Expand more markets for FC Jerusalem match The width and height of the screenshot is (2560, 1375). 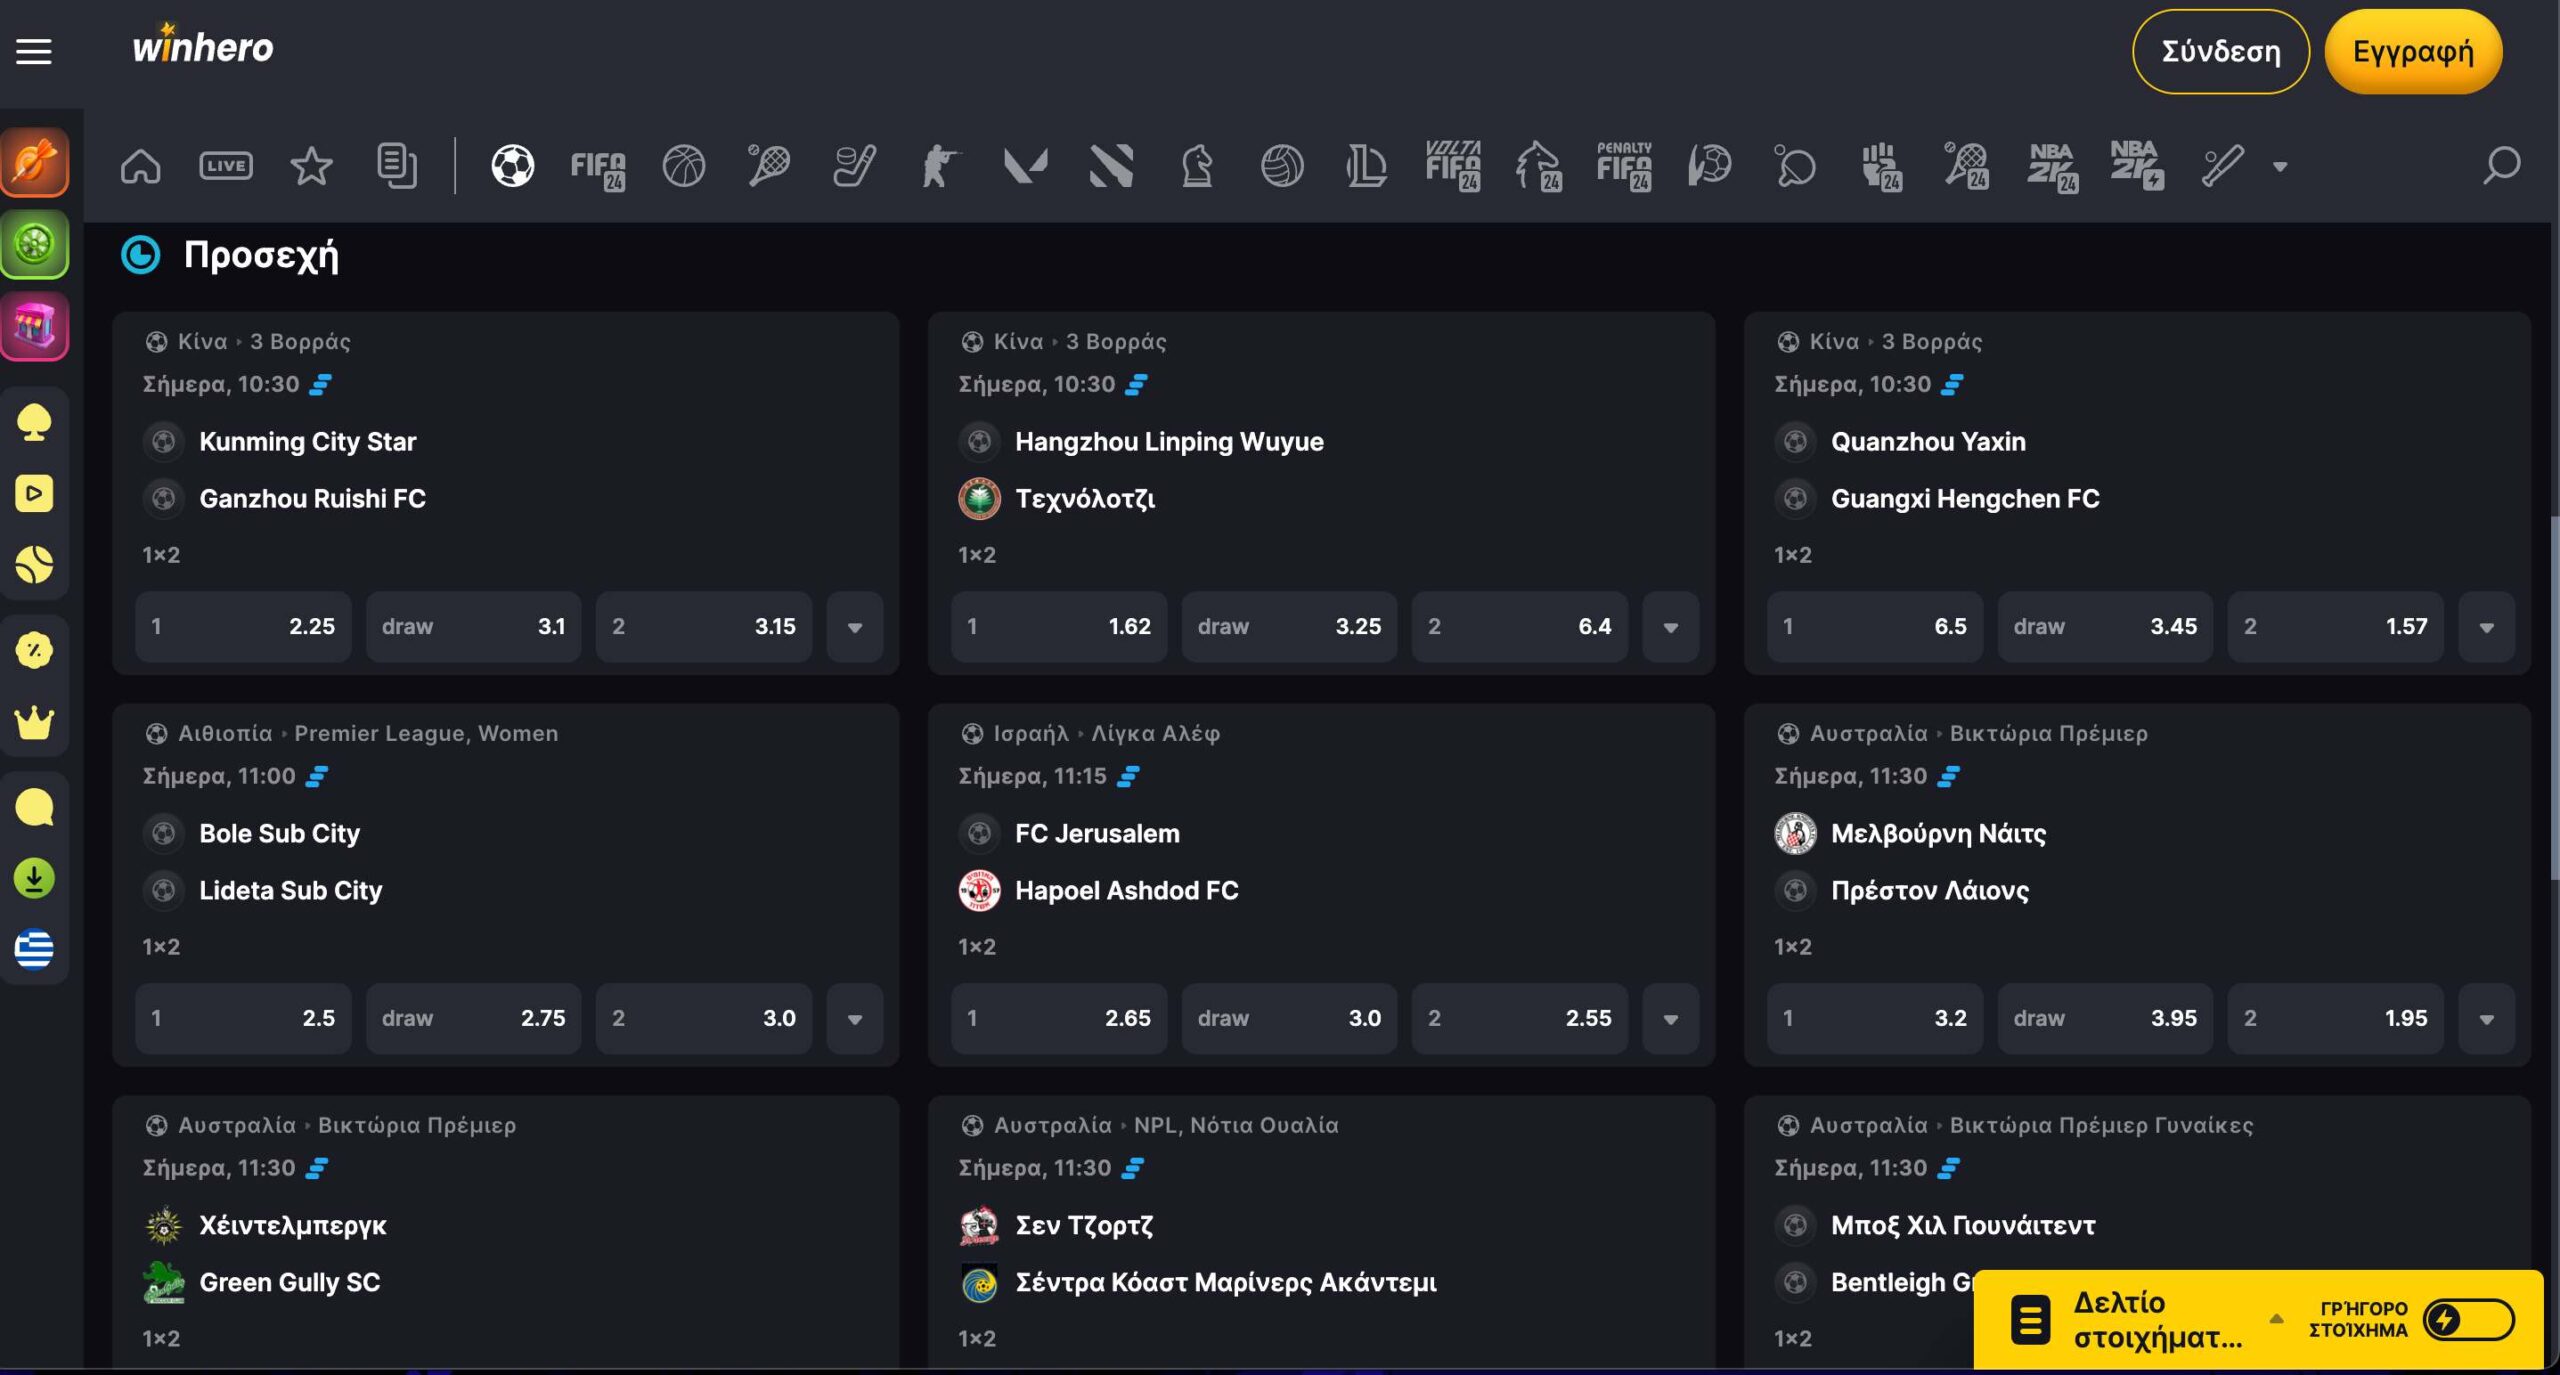click(1670, 1019)
